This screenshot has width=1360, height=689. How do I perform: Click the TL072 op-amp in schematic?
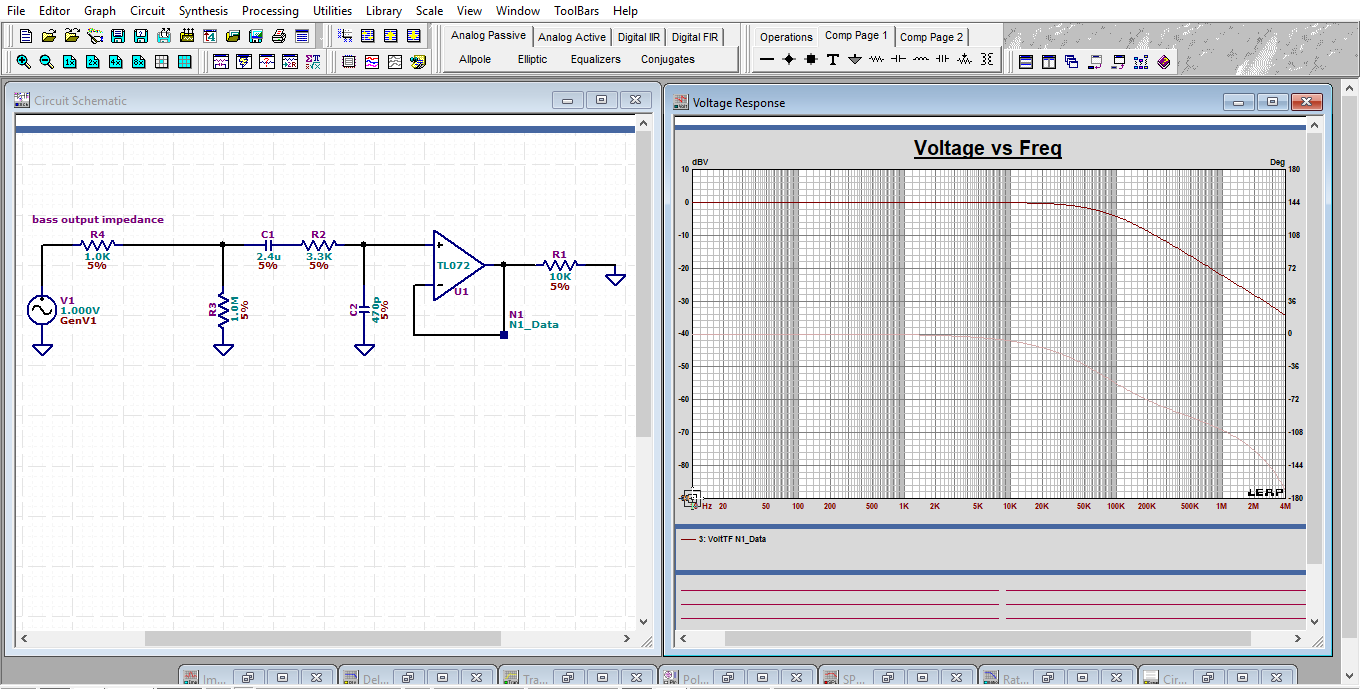[x=456, y=266]
